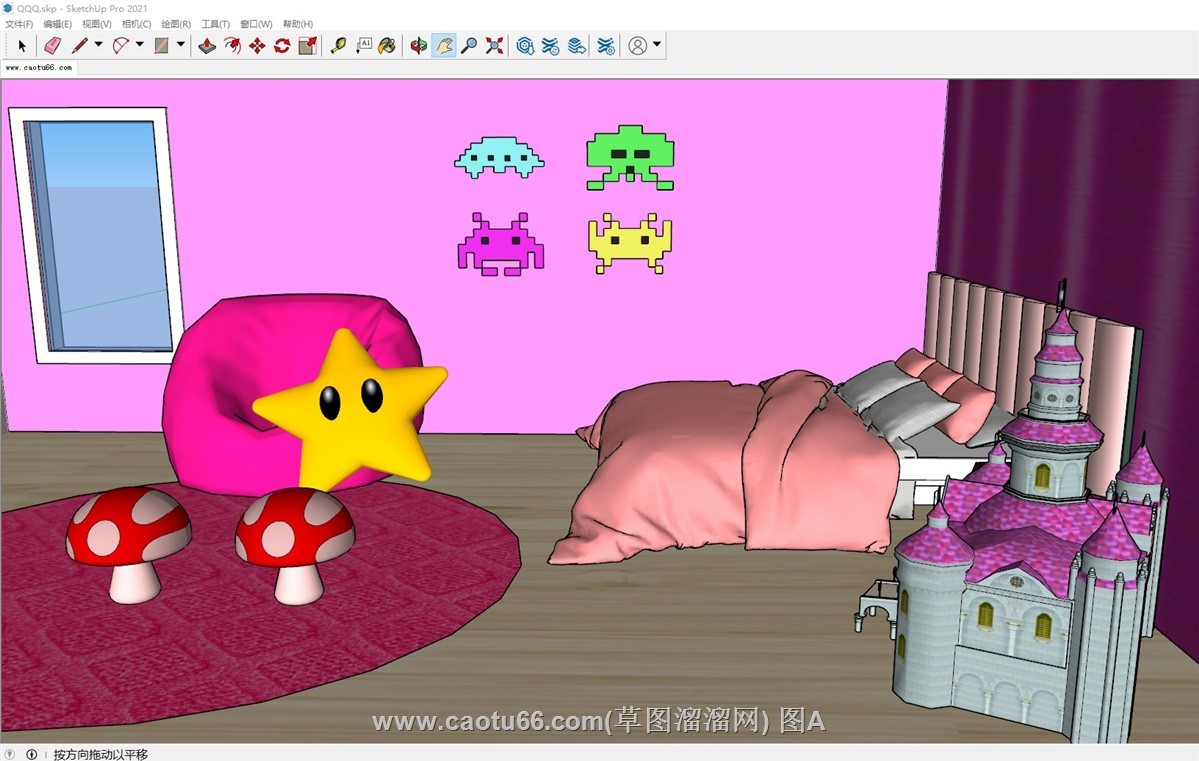Activate the Rotate tool
Image resolution: width=1199 pixels, height=761 pixels.
[282, 46]
